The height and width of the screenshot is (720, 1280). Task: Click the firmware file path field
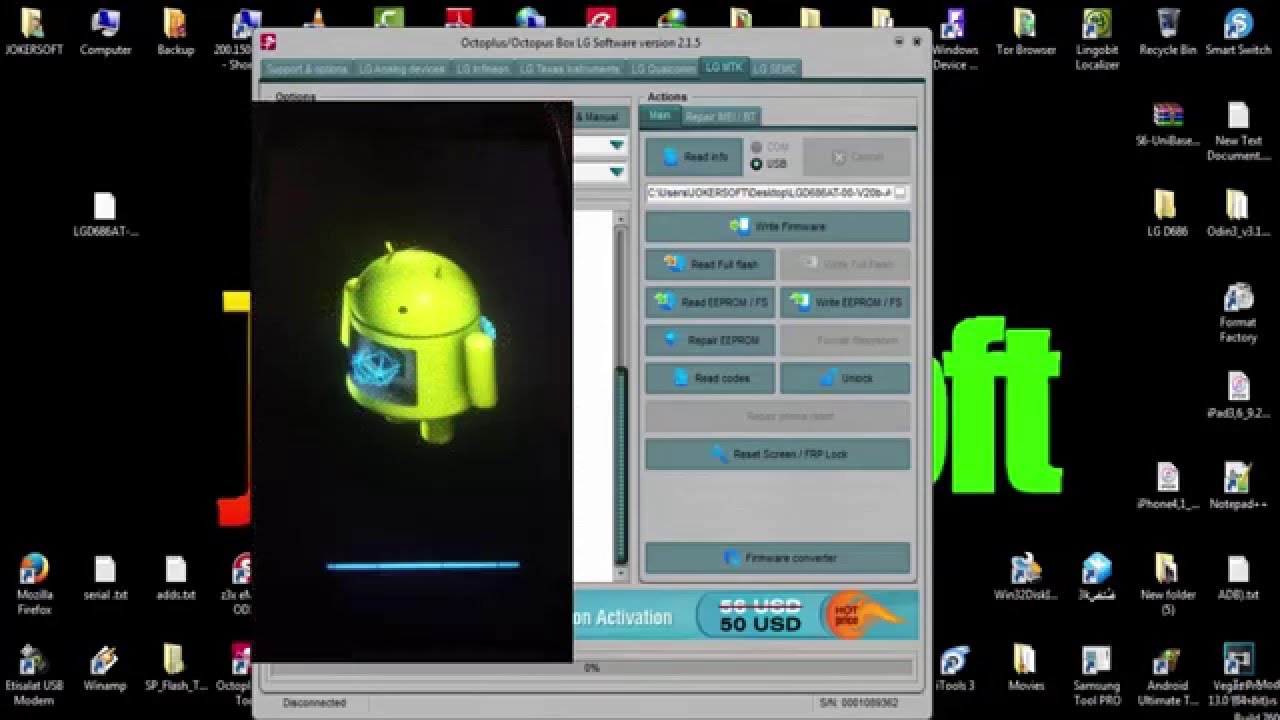tap(769, 192)
